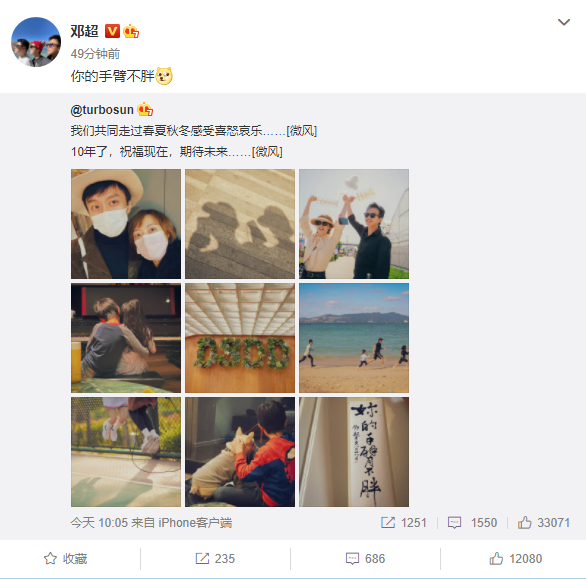Screen dimensions: 586x579
Task: View the beach running photo
Action: tap(354, 338)
